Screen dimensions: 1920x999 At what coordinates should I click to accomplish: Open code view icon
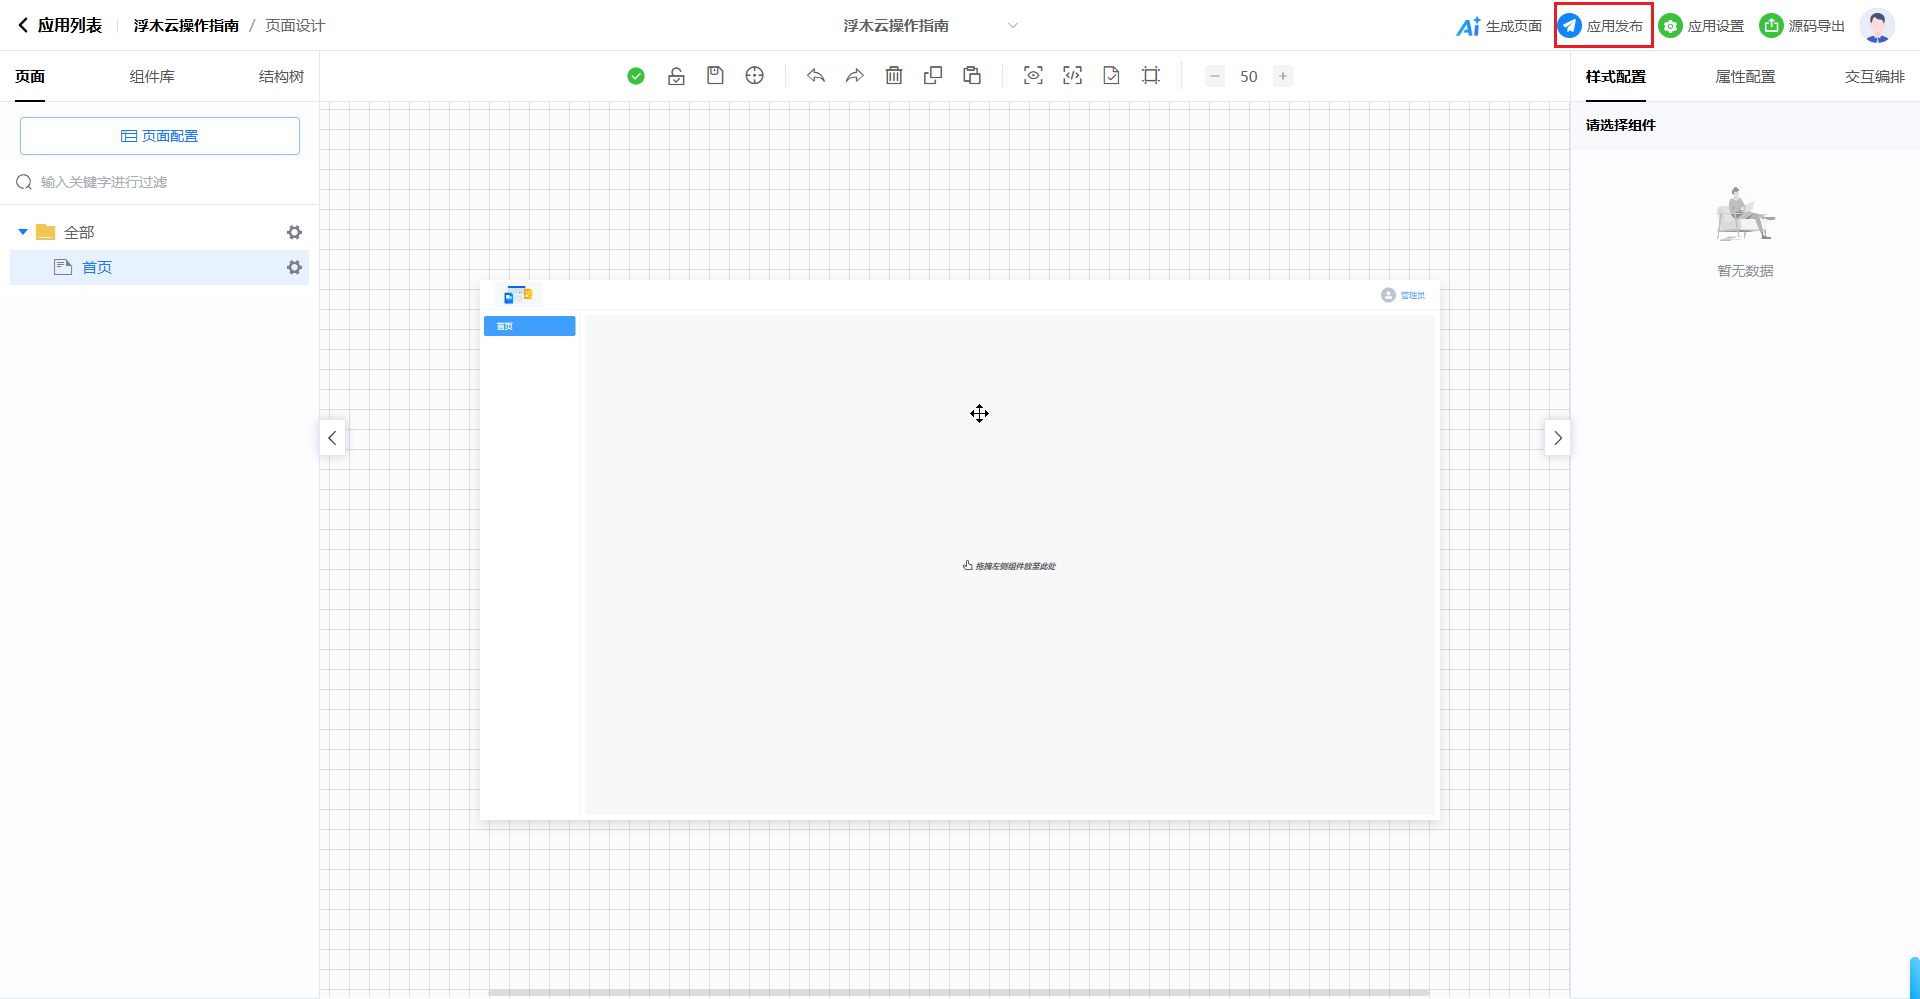click(1072, 76)
